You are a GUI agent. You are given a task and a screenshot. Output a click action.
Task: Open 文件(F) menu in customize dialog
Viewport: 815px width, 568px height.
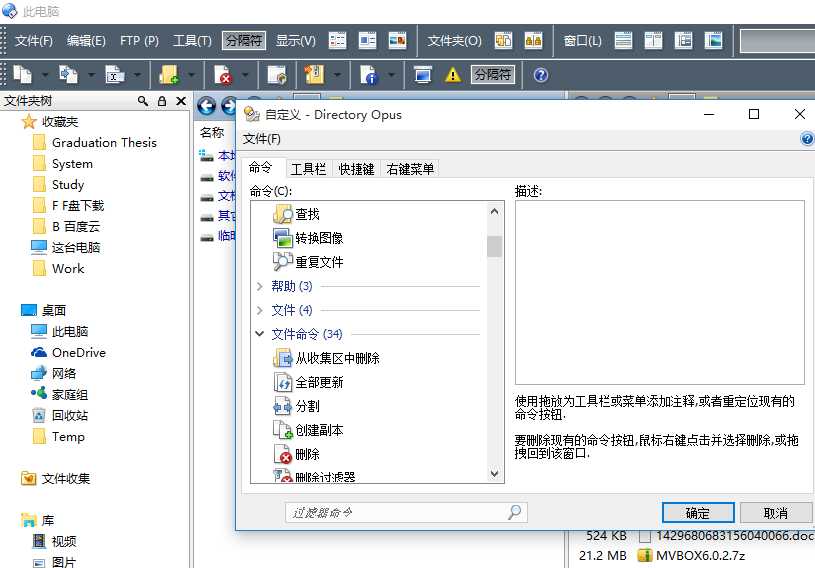click(261, 139)
